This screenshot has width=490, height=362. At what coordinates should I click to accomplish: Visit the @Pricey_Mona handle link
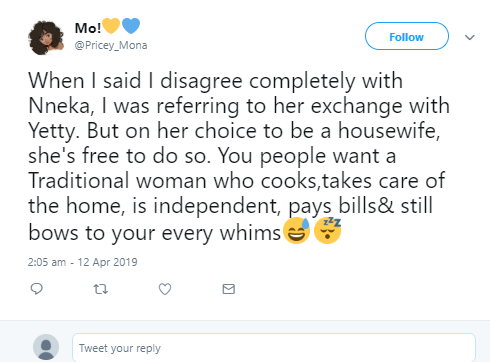coord(111,45)
